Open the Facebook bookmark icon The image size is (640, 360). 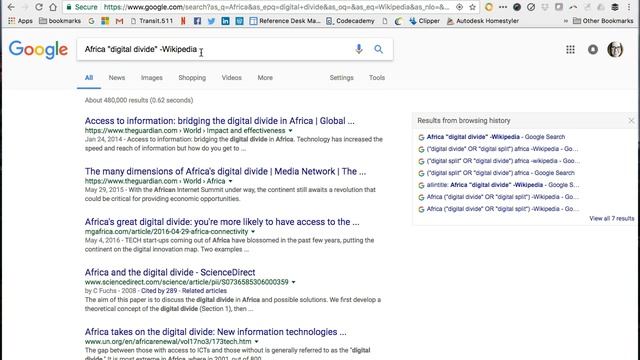pyautogui.click(x=198, y=20)
